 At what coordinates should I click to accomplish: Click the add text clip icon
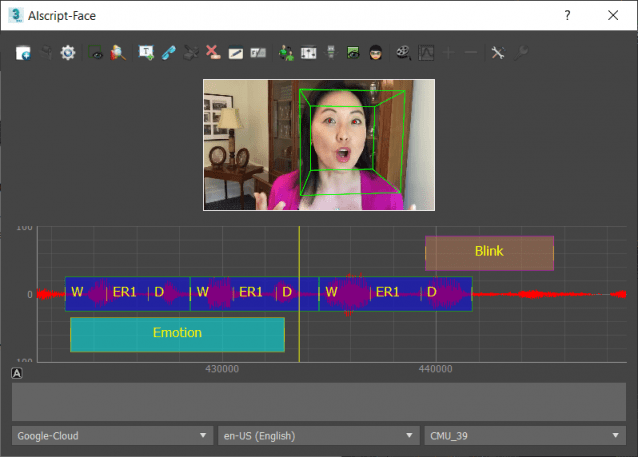pos(146,53)
